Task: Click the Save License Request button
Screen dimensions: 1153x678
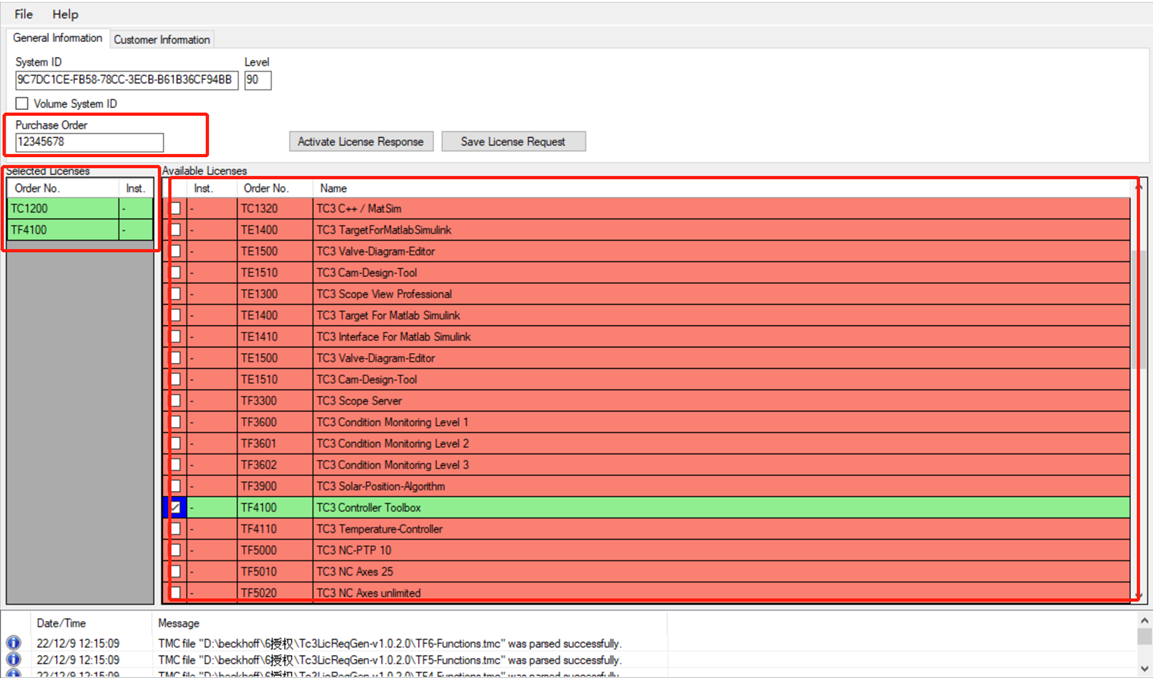Action: click(x=513, y=141)
